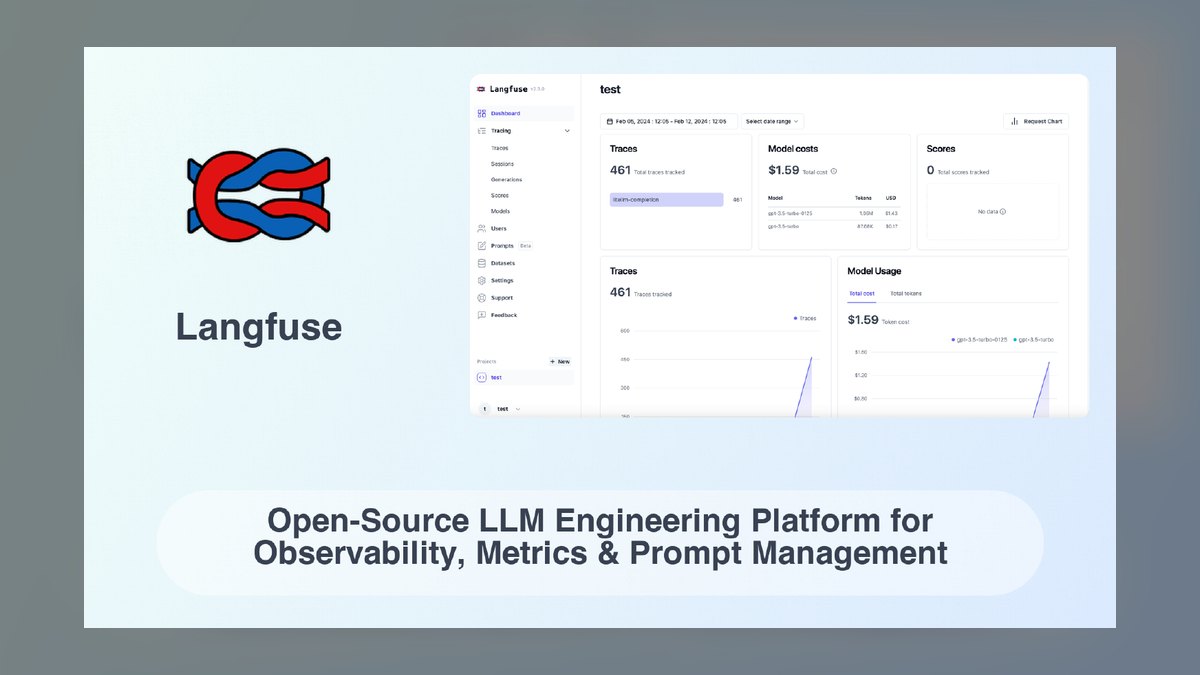Open Scores in the sidebar menu
This screenshot has width=1200, height=675.
click(500, 196)
